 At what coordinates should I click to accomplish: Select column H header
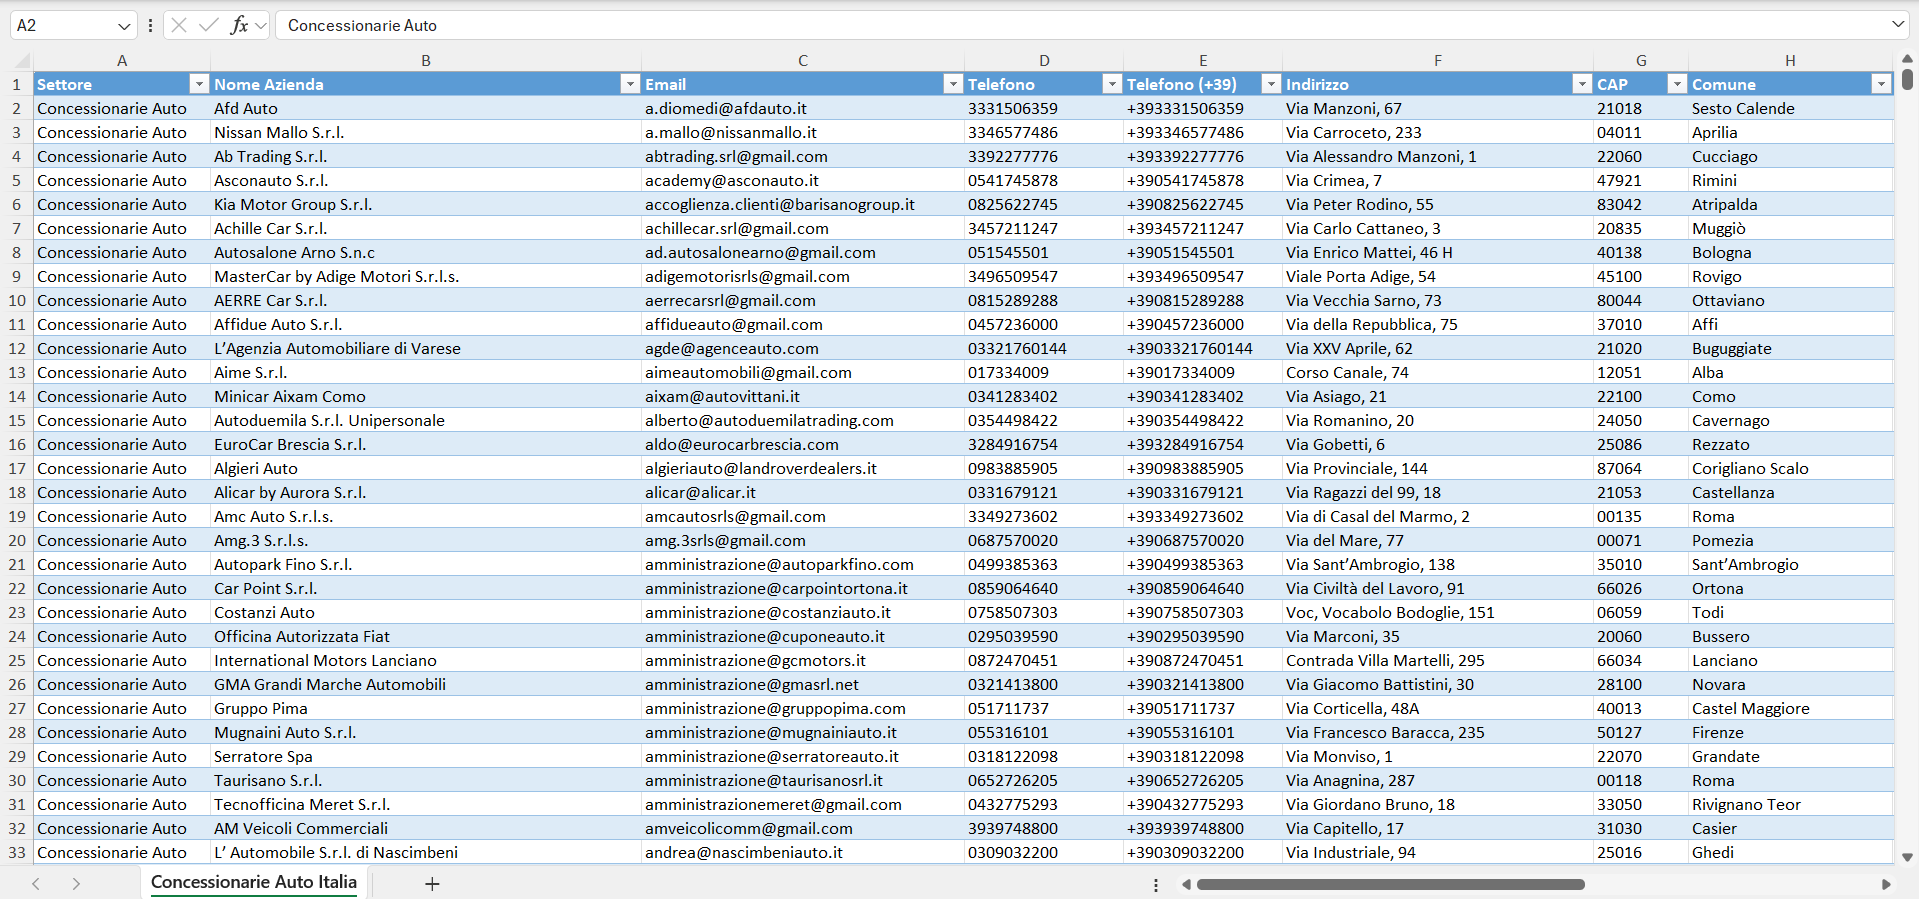pos(1790,60)
